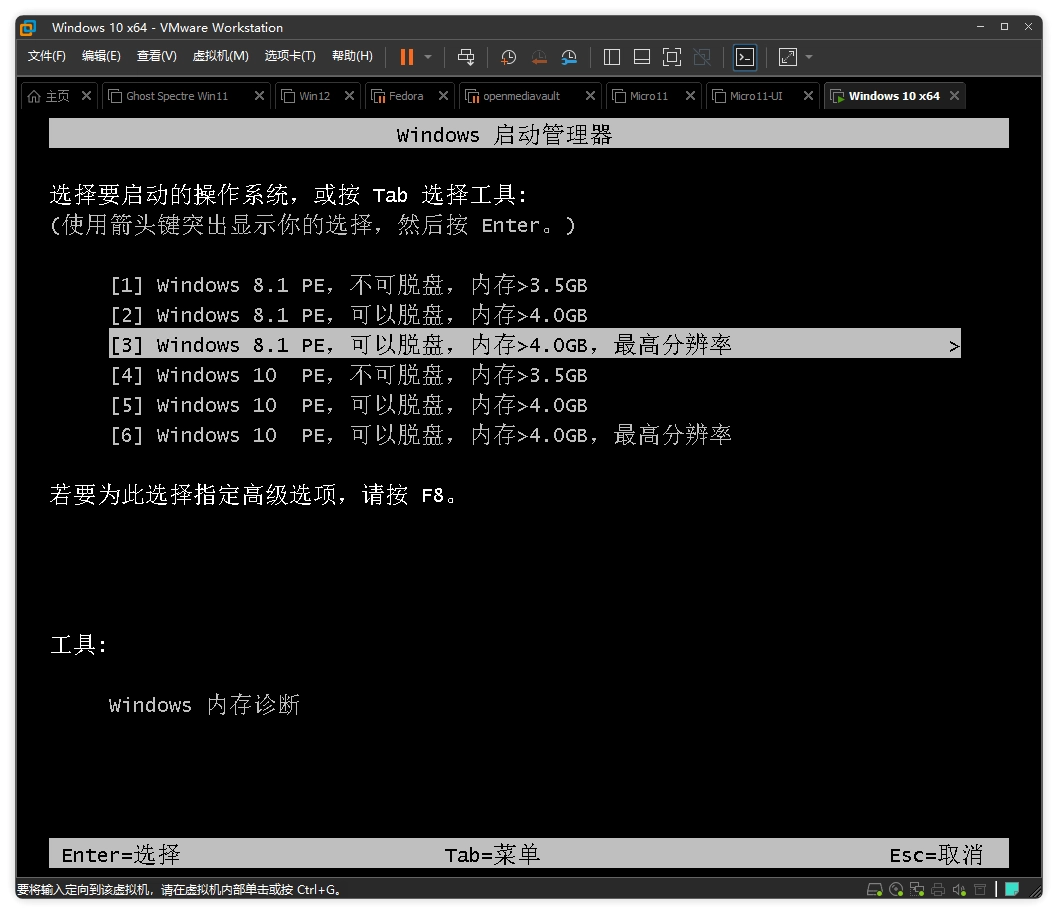Screen dimensions: 1058x914
Task: Click Send Ctrl+Alt+Del toolbar icon
Action: pyautogui.click(x=466, y=57)
